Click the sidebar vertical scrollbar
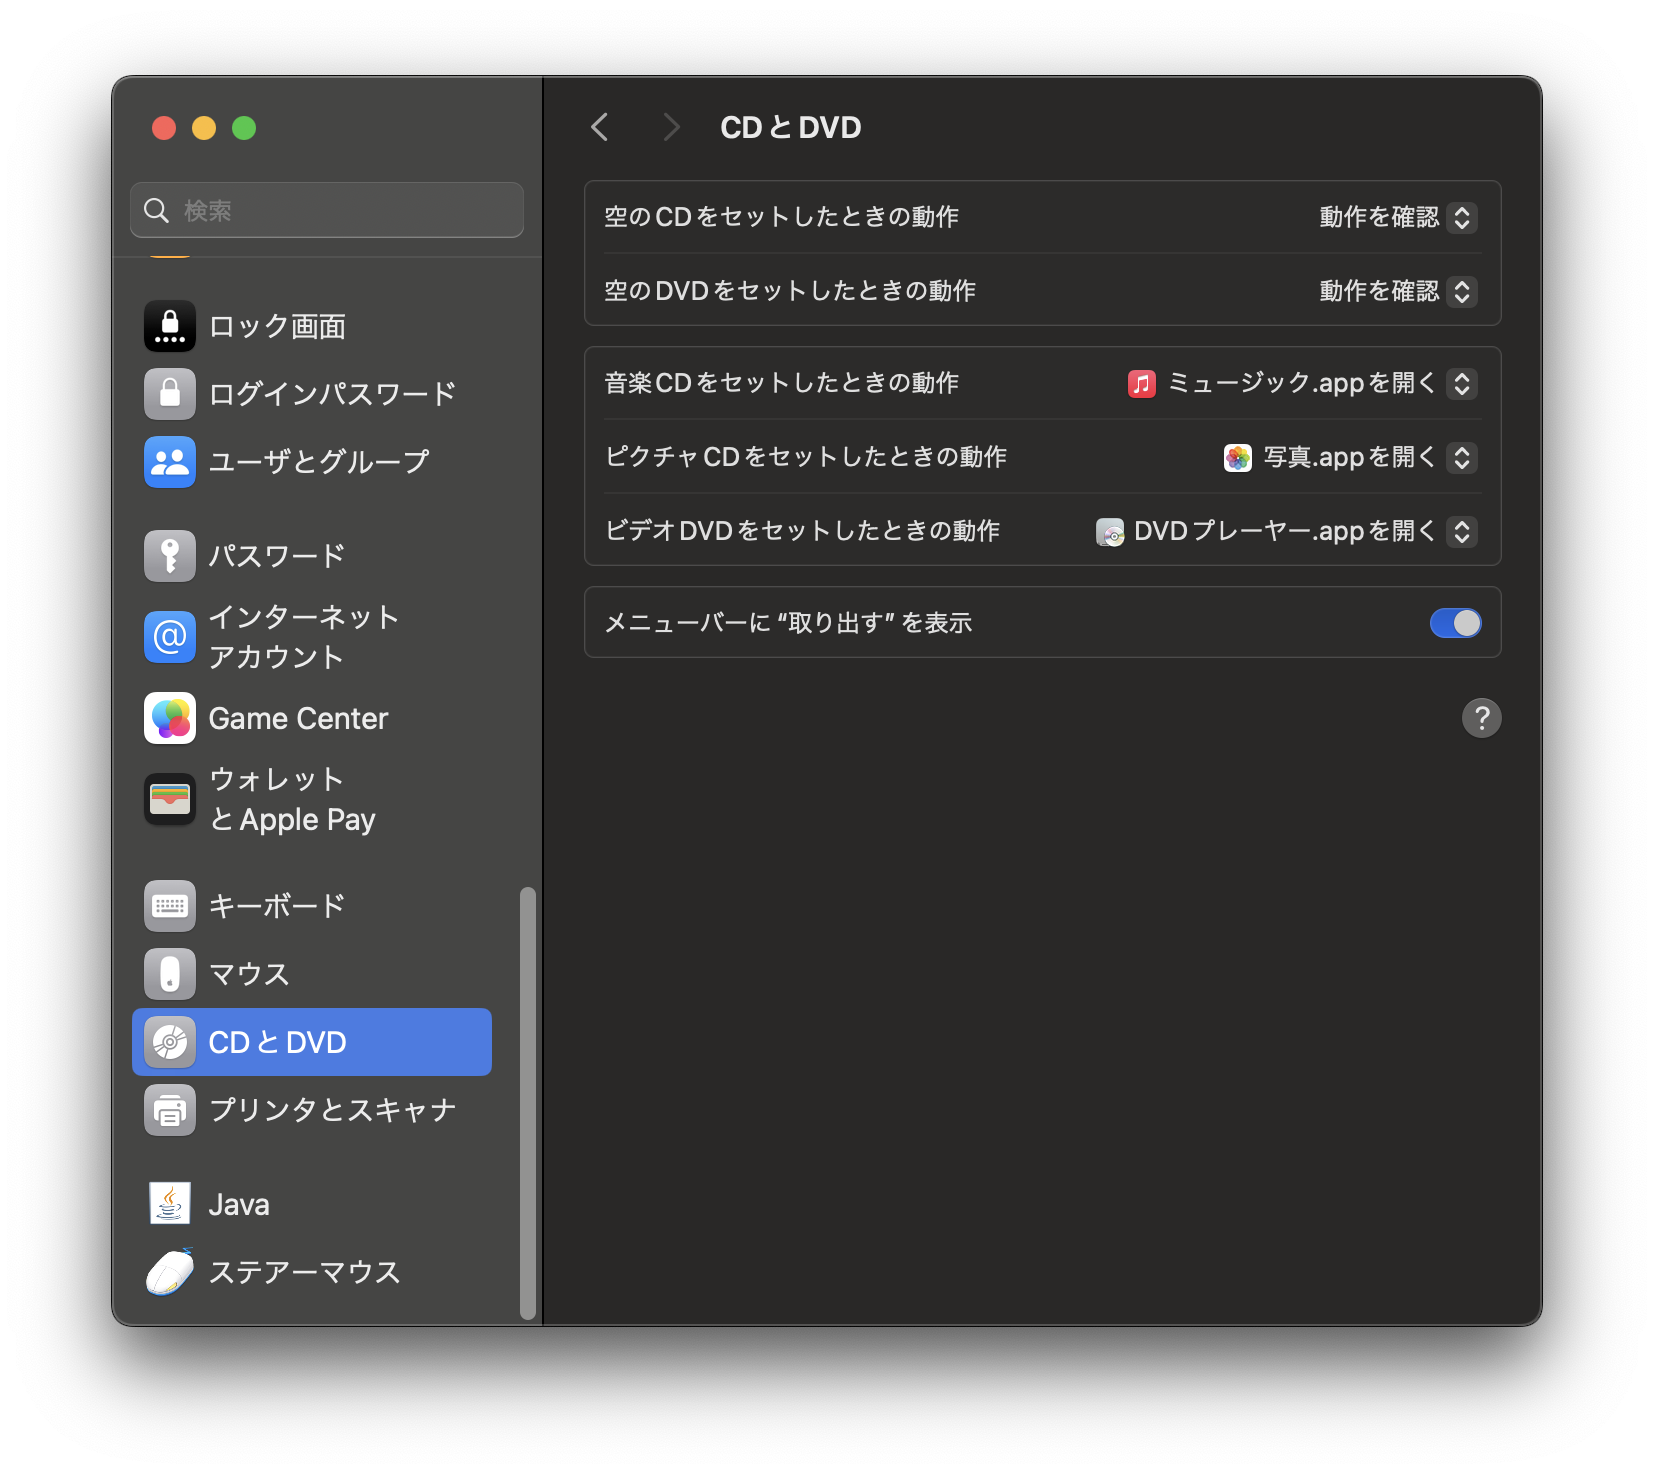Image resolution: width=1654 pixels, height=1474 pixels. tap(528, 1103)
